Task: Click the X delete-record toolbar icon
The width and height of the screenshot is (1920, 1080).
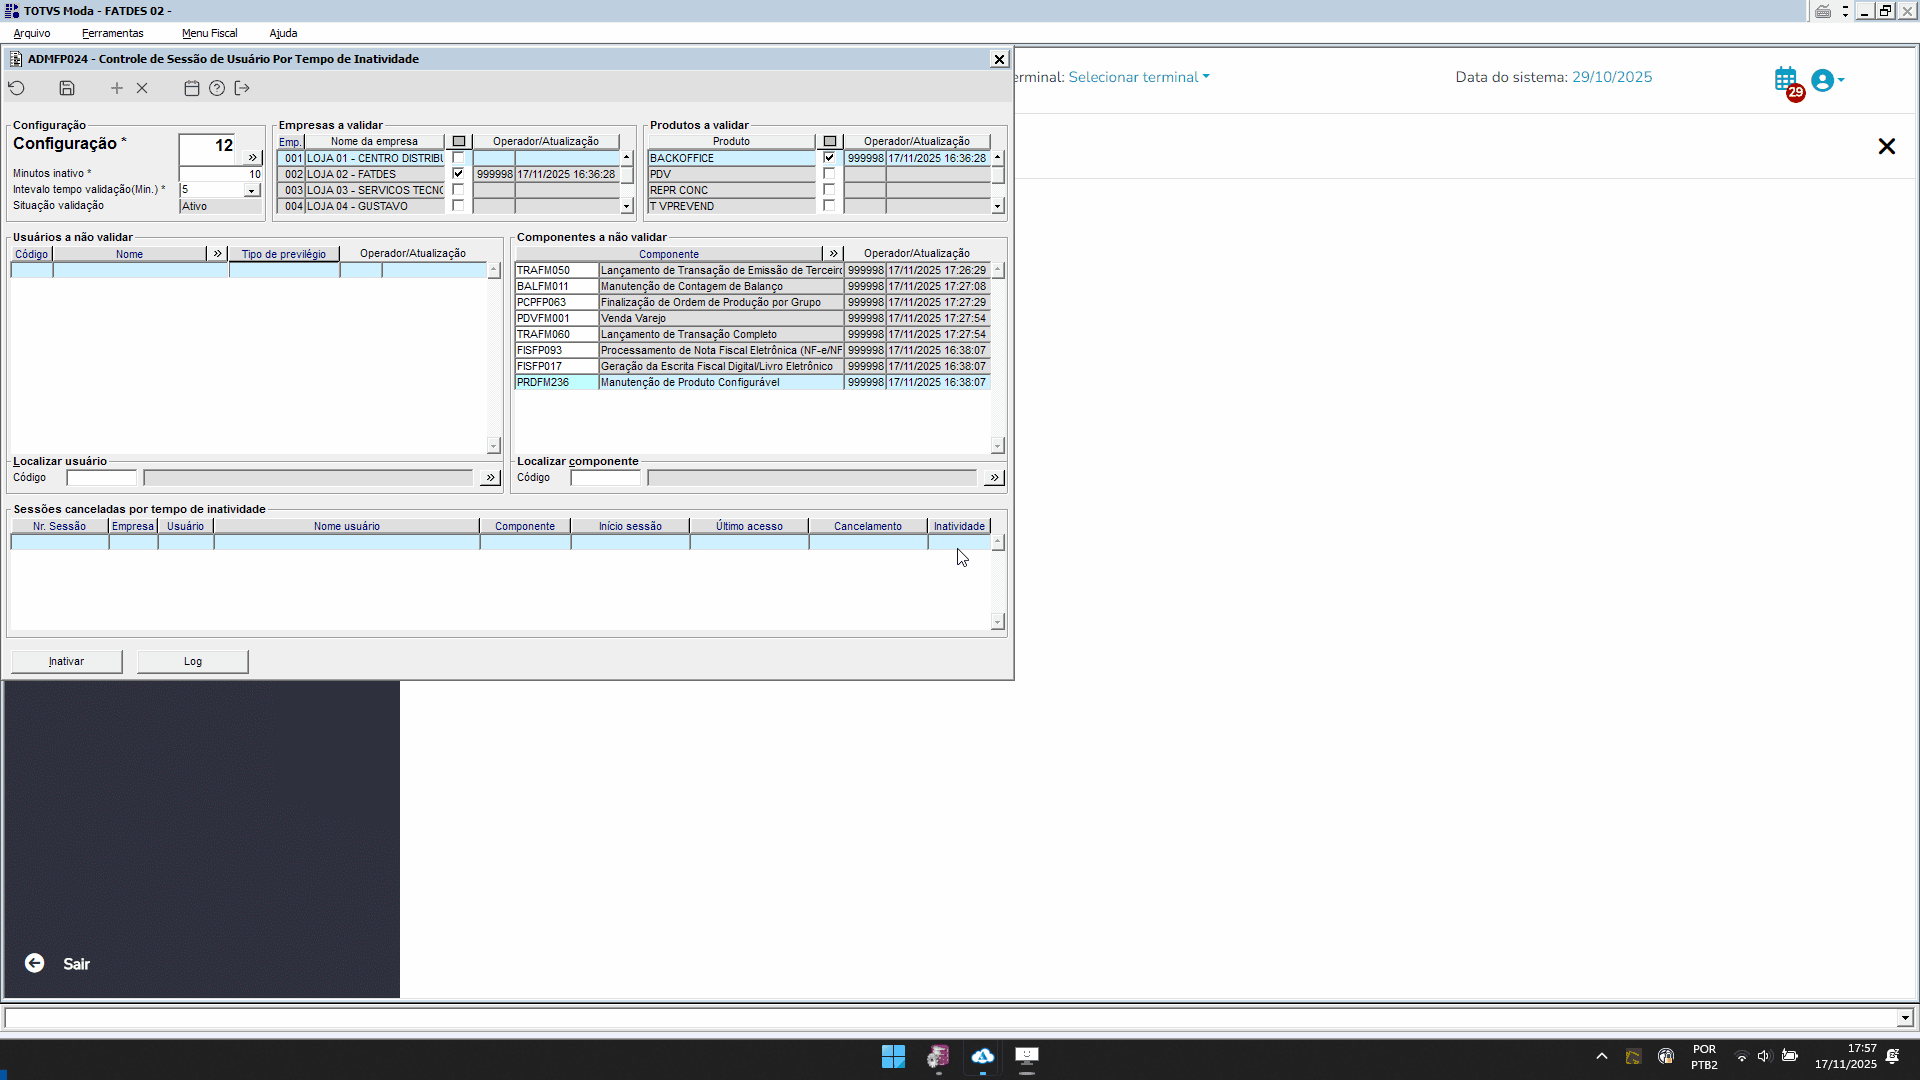Action: tap(142, 88)
